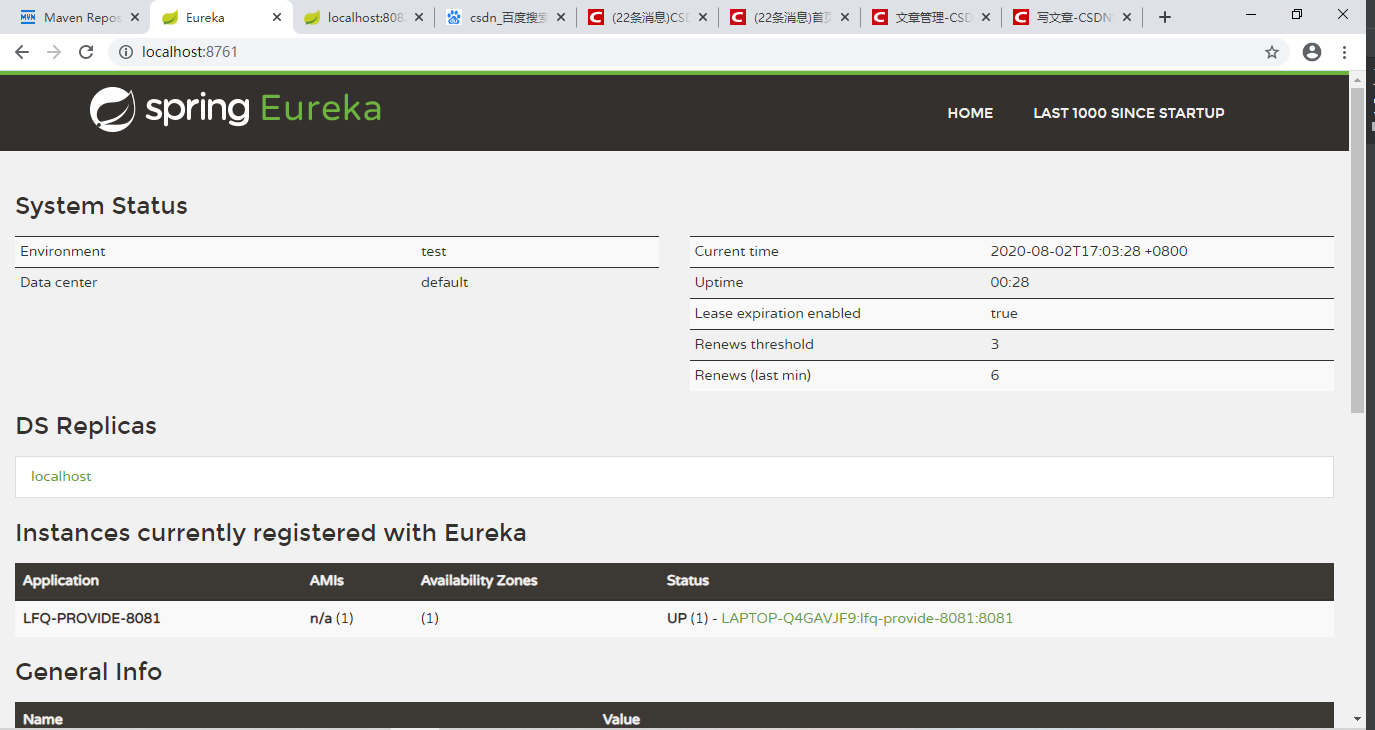Click the address bar URL localhost:8761
The height and width of the screenshot is (730, 1375).
190,52
